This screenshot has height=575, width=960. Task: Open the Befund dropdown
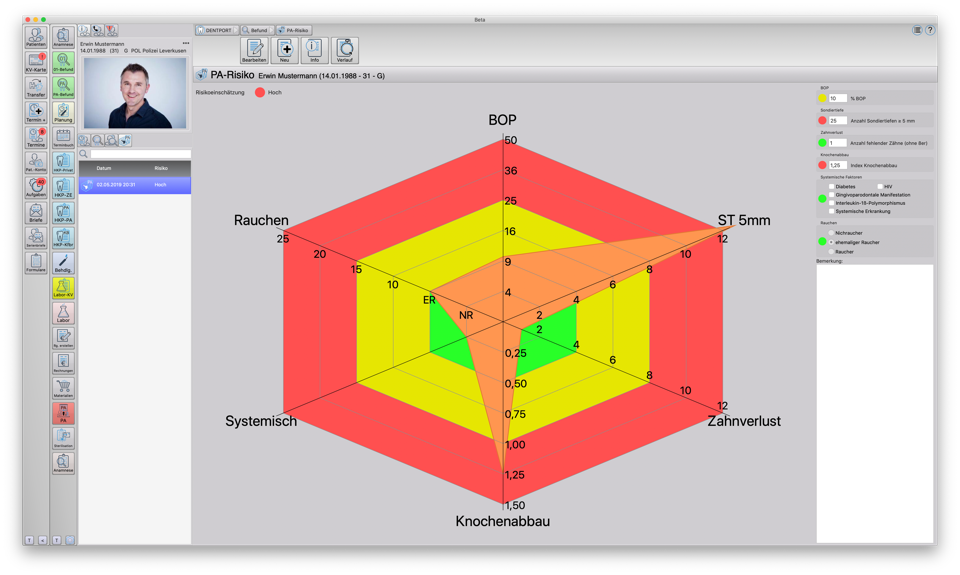[x=257, y=30]
